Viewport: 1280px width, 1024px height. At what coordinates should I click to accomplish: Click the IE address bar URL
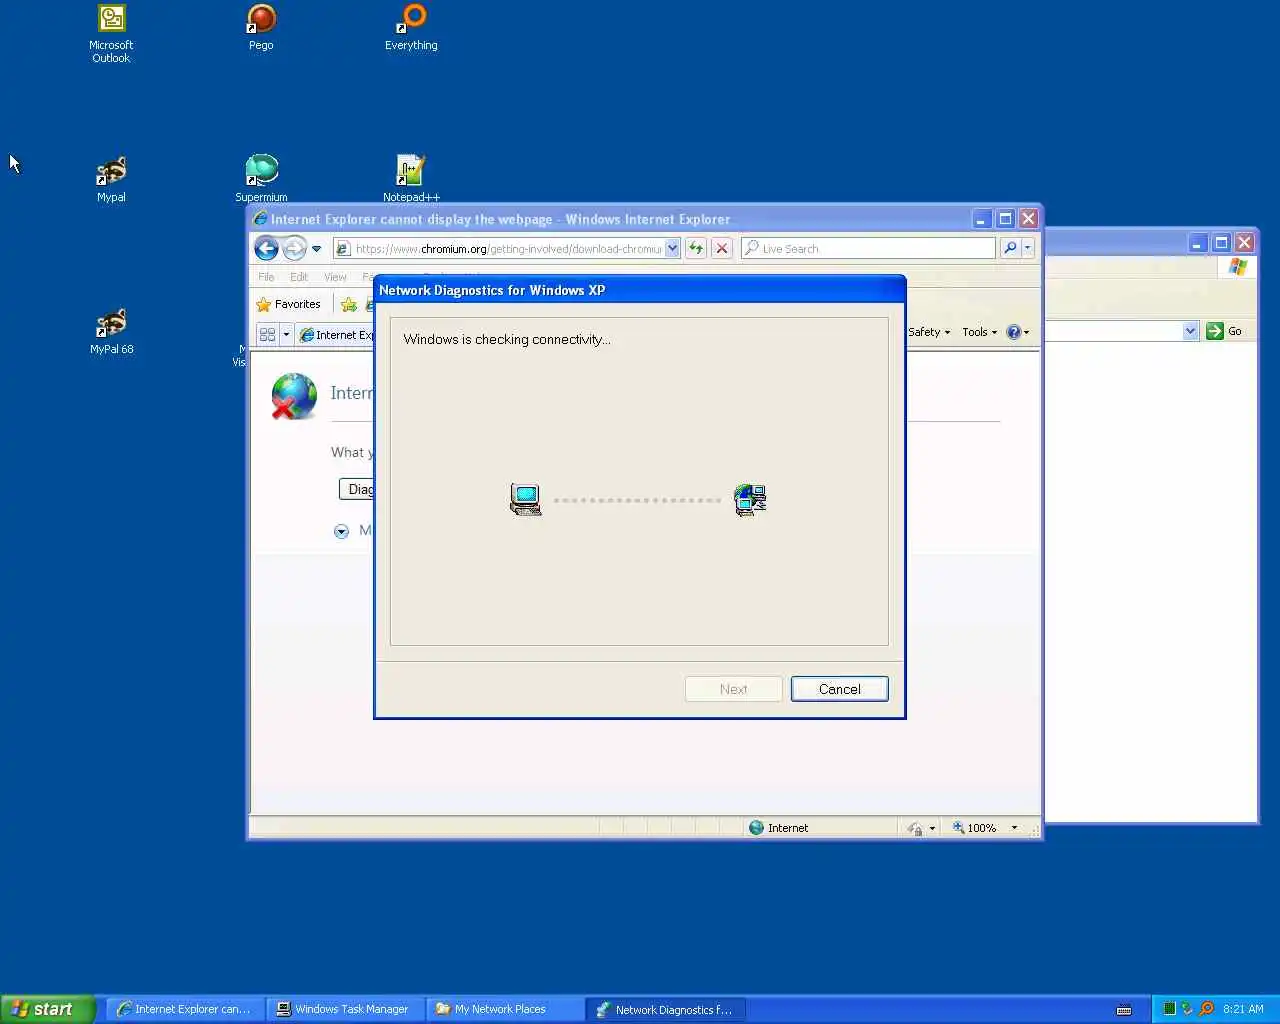508,249
